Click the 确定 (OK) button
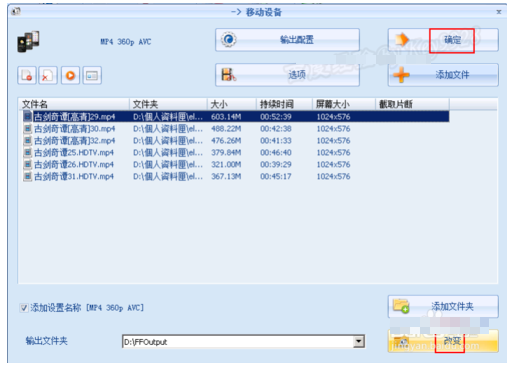 (x=443, y=40)
